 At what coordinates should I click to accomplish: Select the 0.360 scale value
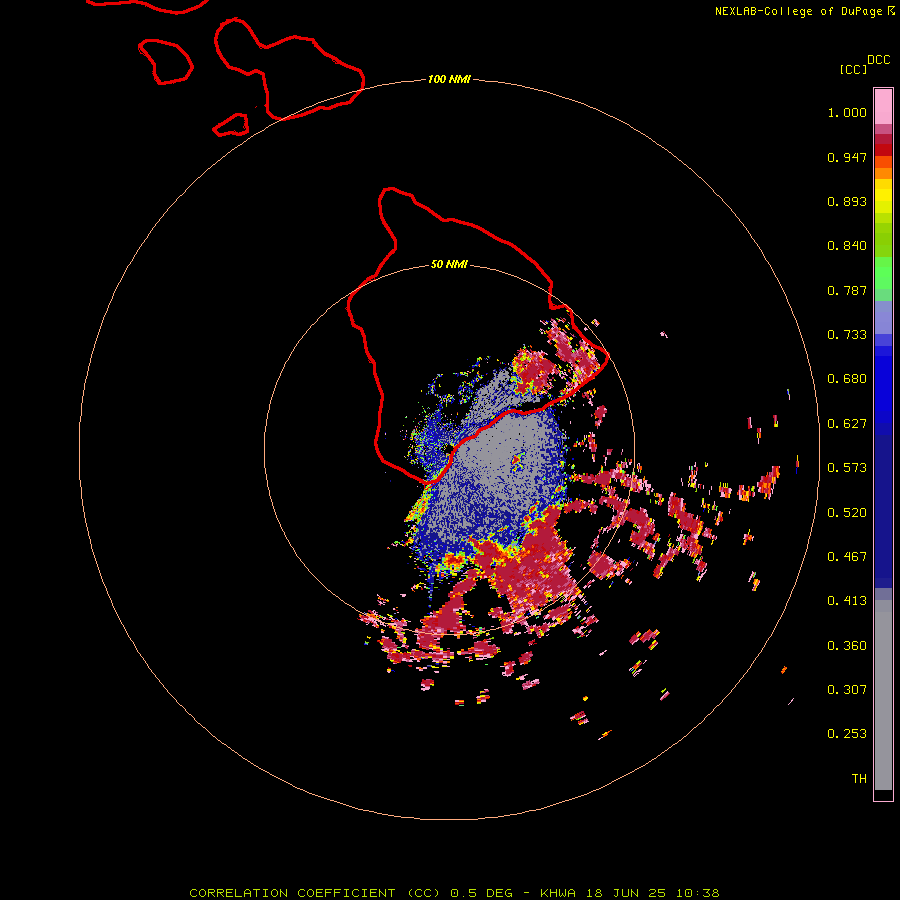click(847, 646)
